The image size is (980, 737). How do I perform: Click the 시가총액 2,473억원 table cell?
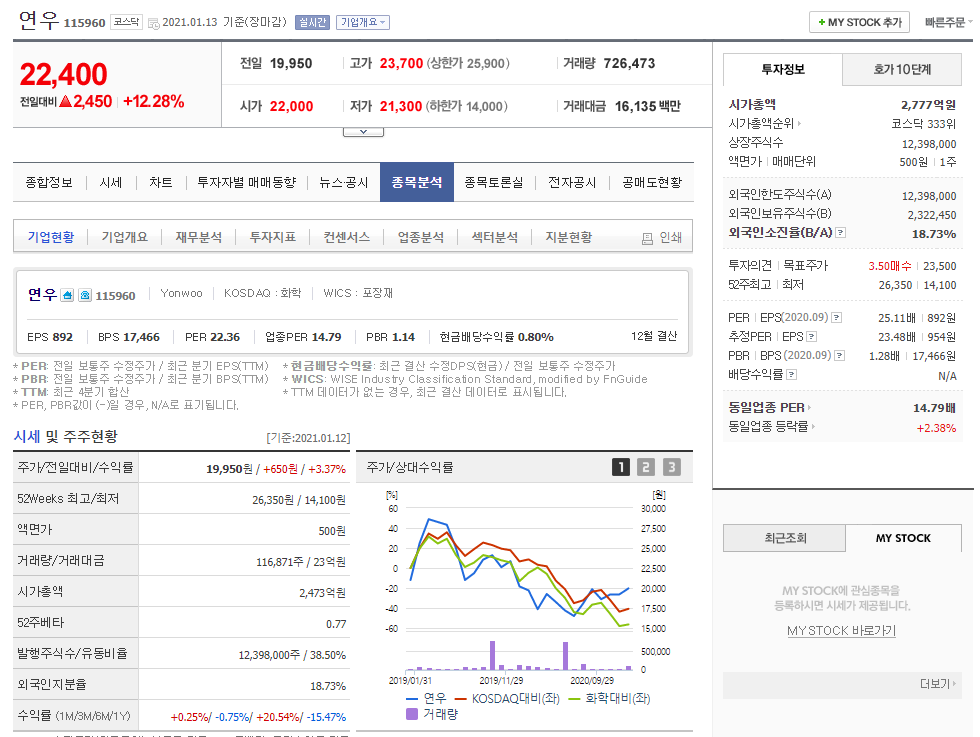pyautogui.click(x=244, y=592)
